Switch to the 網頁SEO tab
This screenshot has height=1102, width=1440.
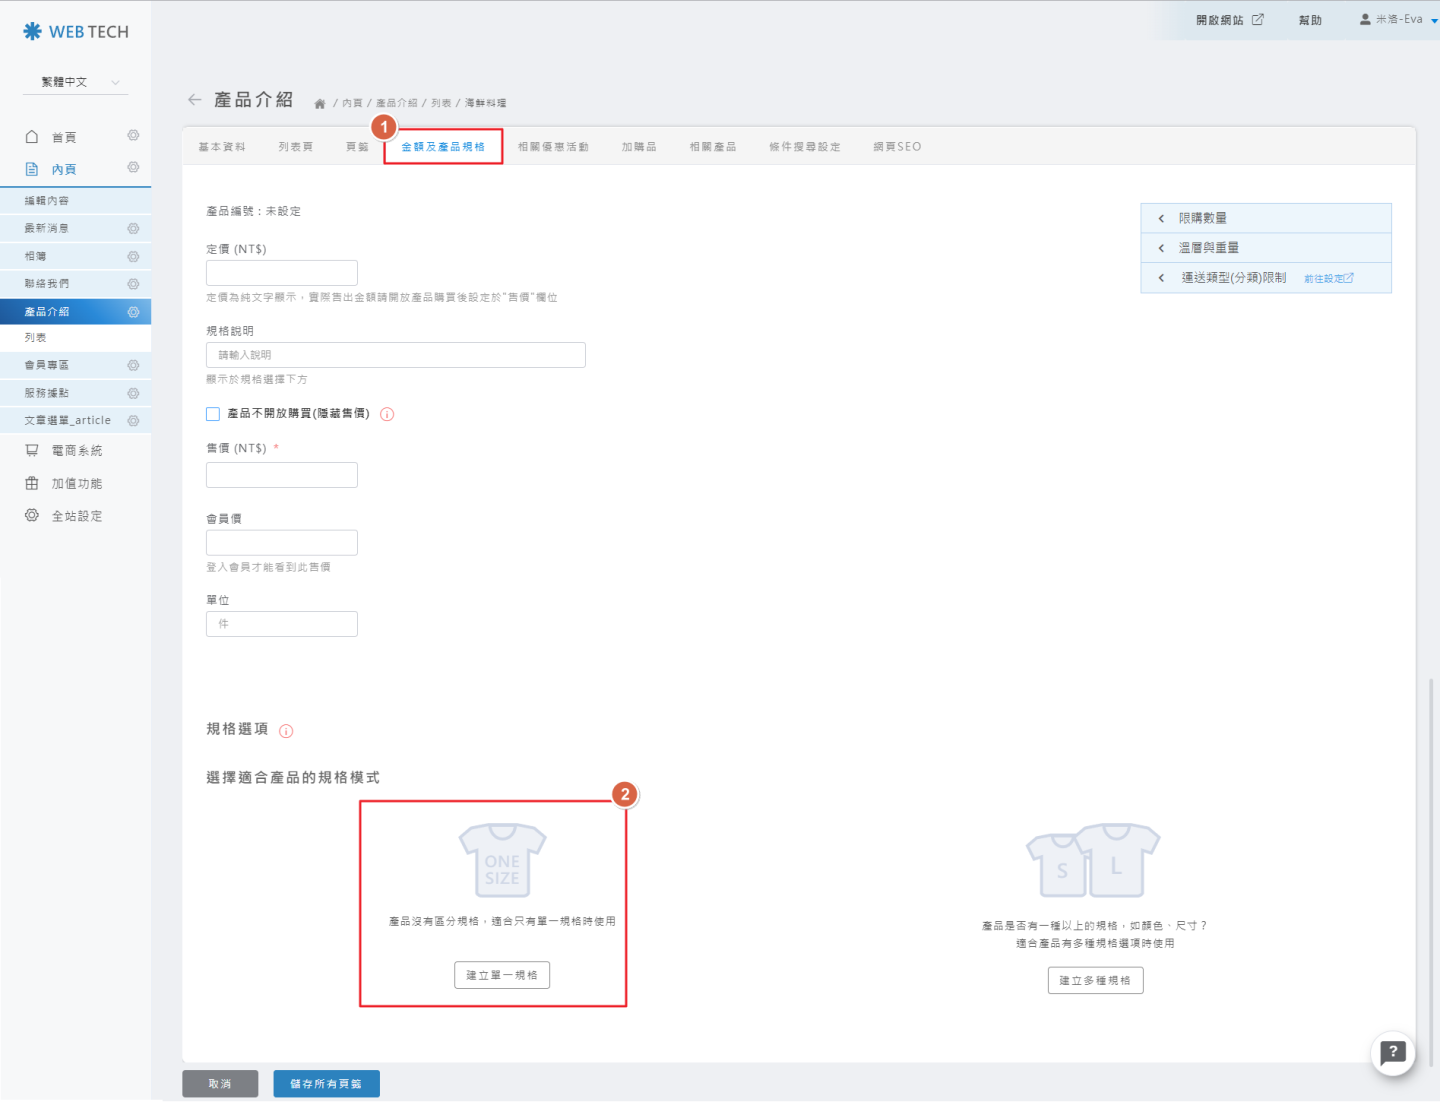coord(896,147)
